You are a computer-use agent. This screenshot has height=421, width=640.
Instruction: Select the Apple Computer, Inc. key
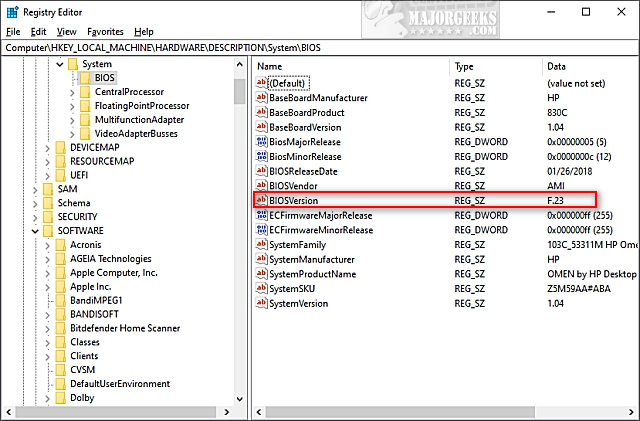(x=113, y=272)
